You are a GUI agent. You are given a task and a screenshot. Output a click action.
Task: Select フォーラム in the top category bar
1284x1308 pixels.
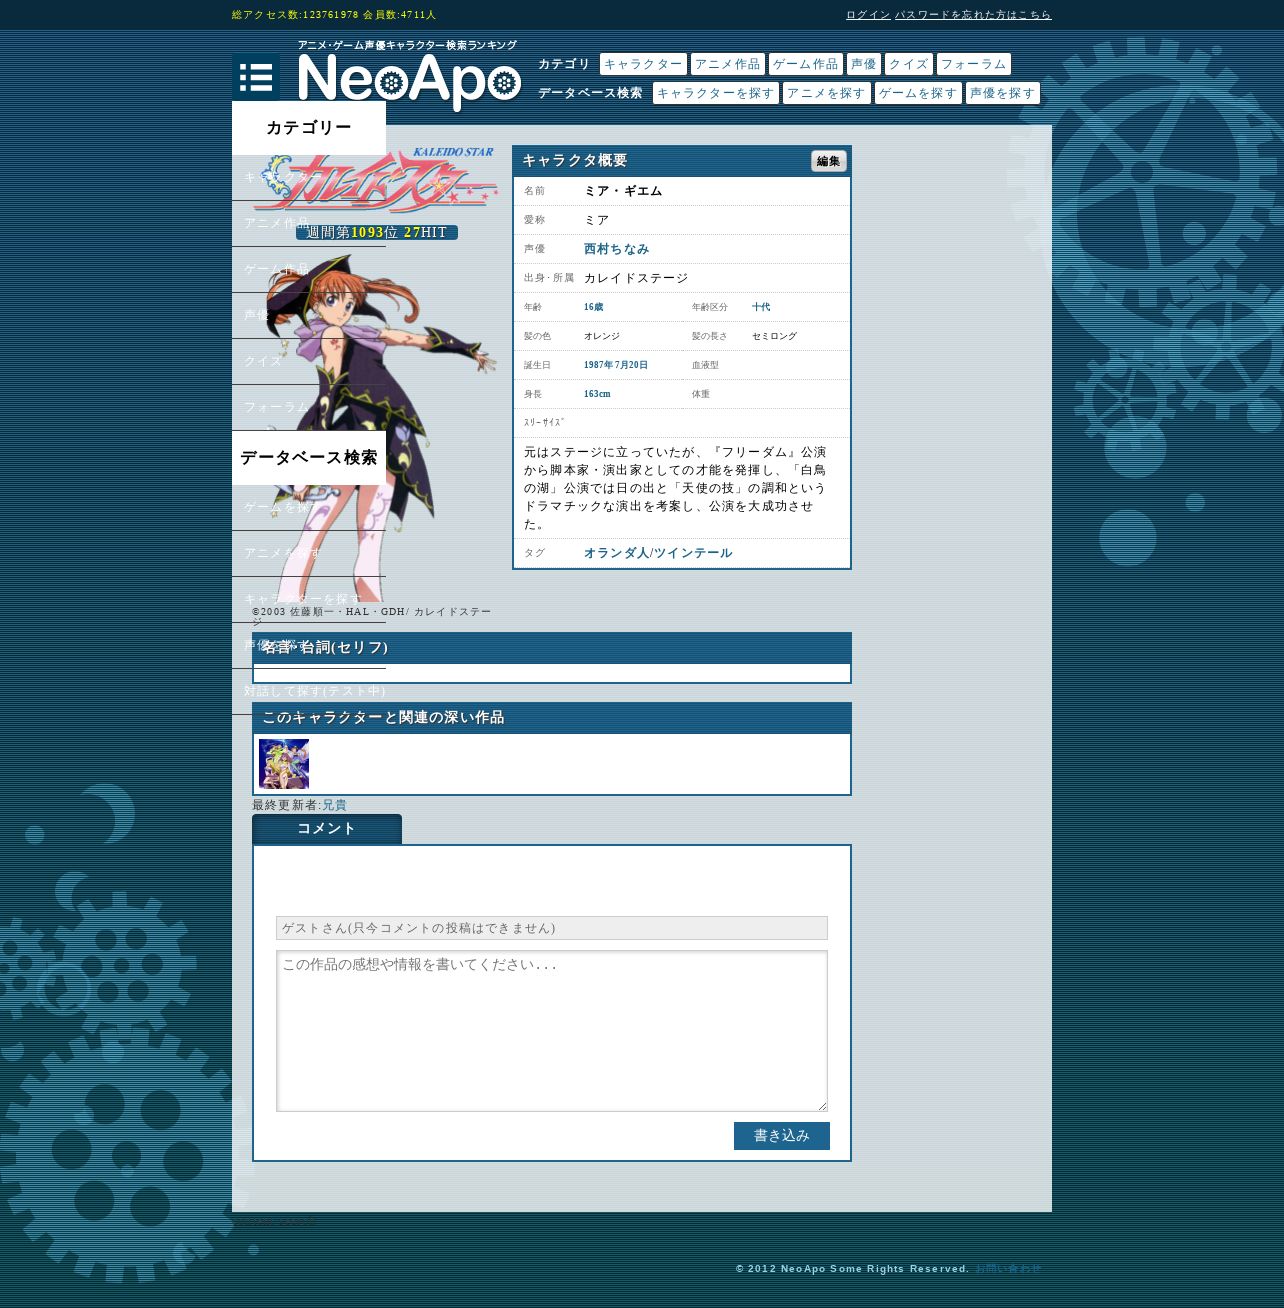(x=974, y=64)
